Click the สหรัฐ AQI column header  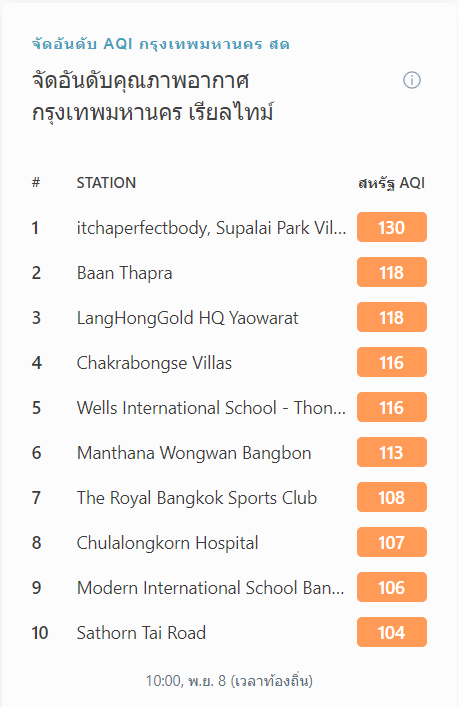[391, 183]
